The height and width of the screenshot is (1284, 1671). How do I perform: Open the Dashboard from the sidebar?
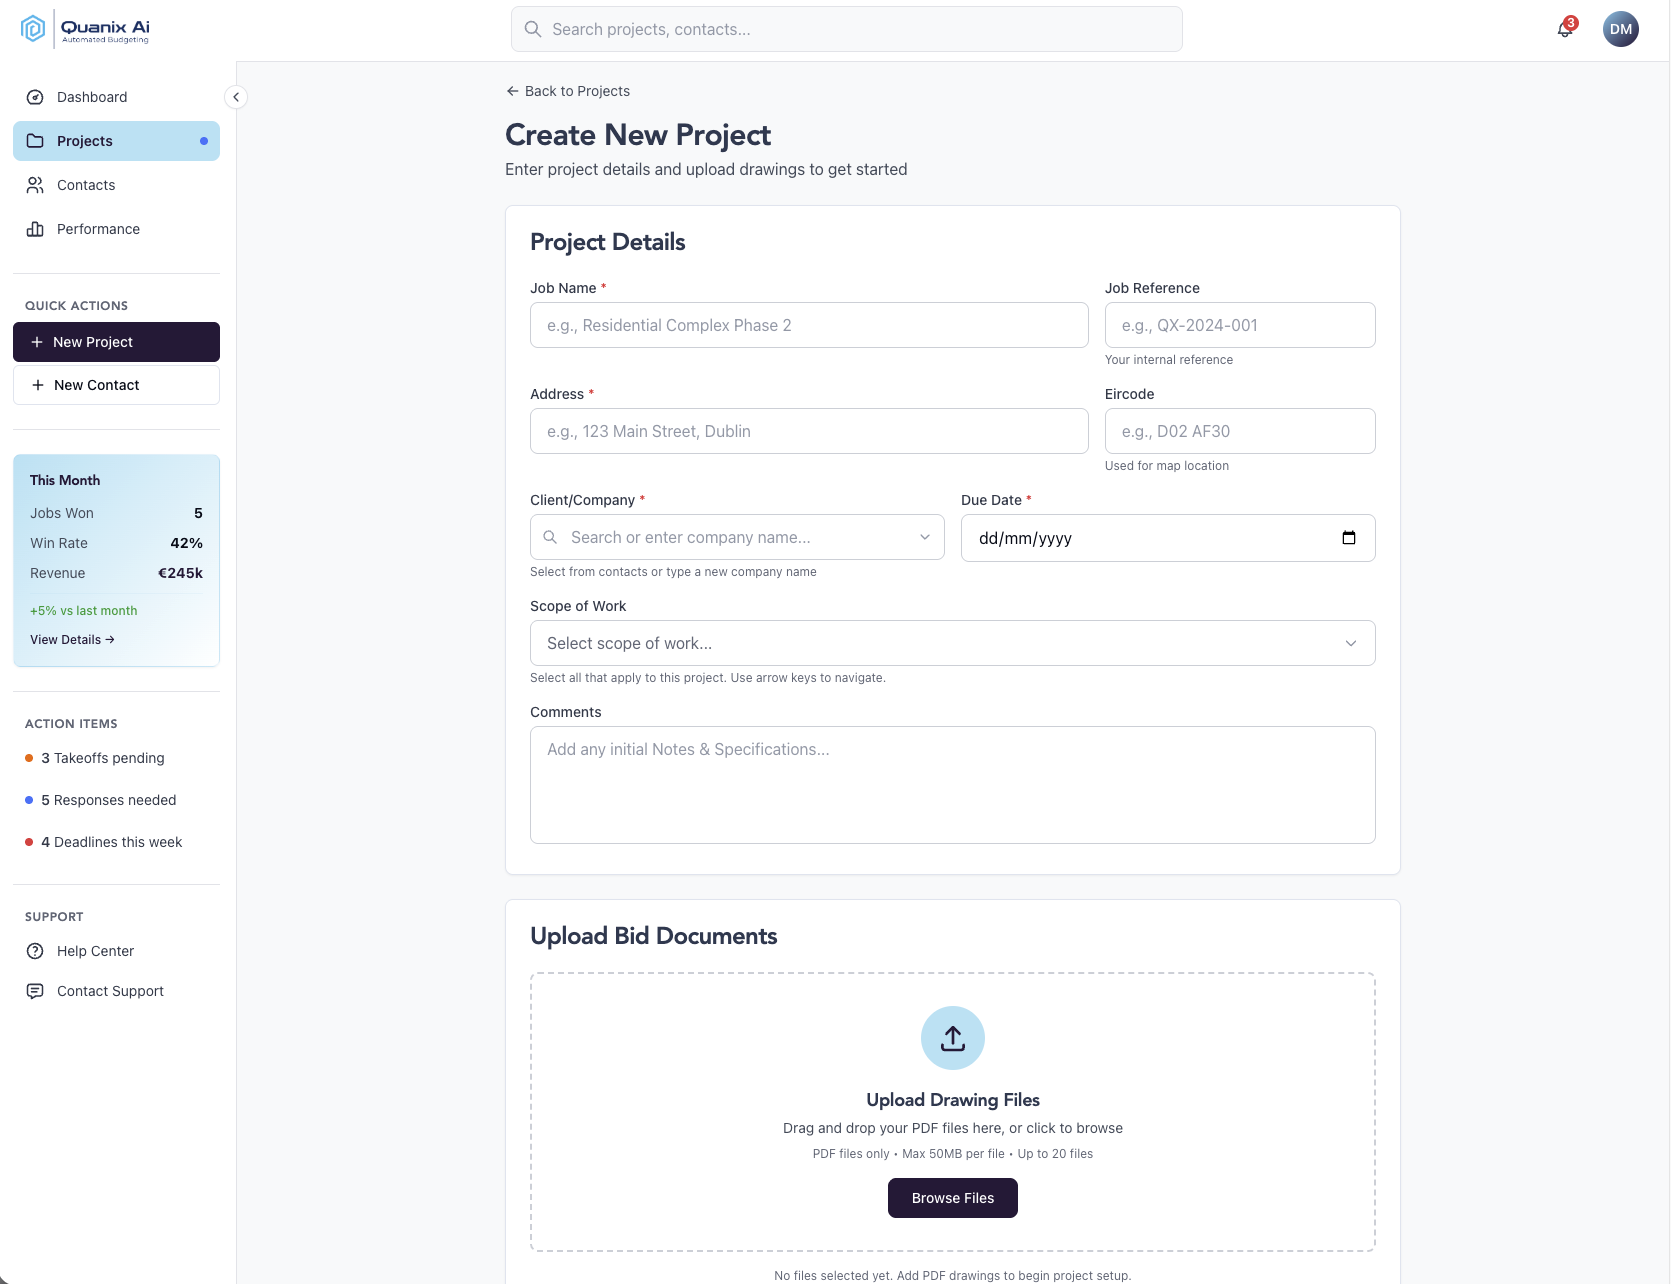coord(91,97)
